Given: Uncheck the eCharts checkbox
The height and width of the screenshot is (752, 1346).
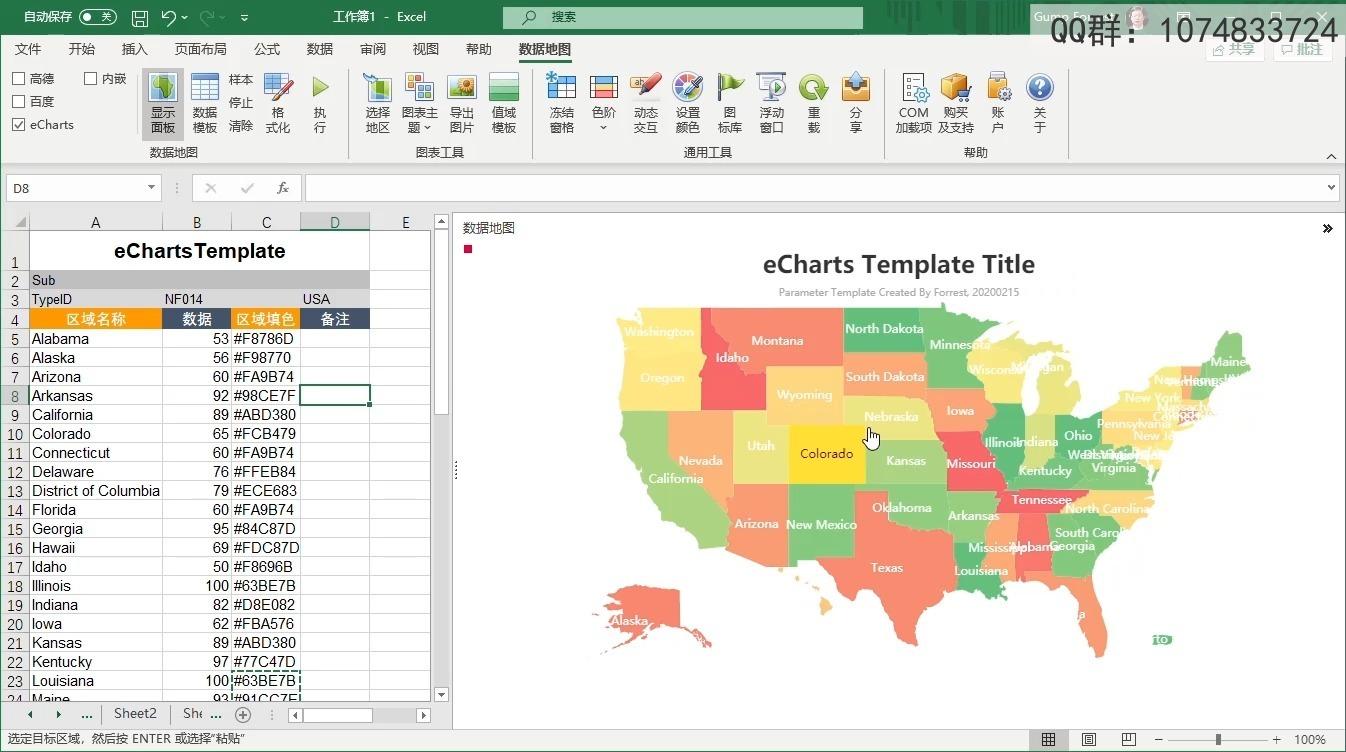Looking at the screenshot, I should tap(18, 125).
